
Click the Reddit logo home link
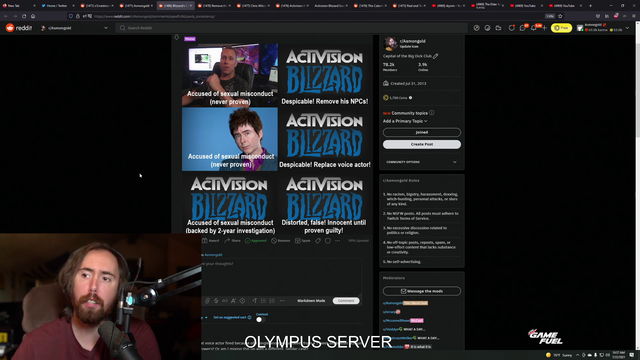coord(19,28)
